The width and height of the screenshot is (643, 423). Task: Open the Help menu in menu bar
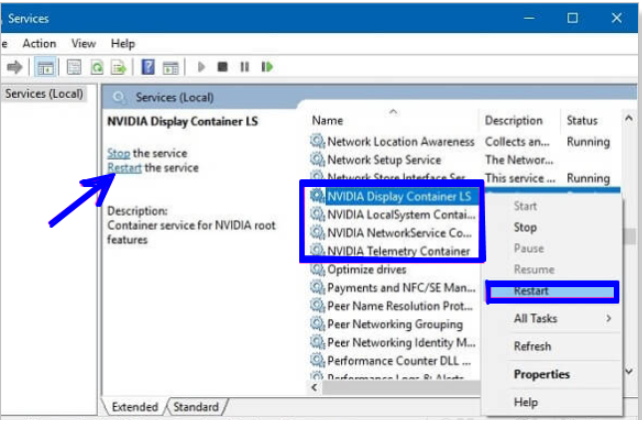coord(123,43)
